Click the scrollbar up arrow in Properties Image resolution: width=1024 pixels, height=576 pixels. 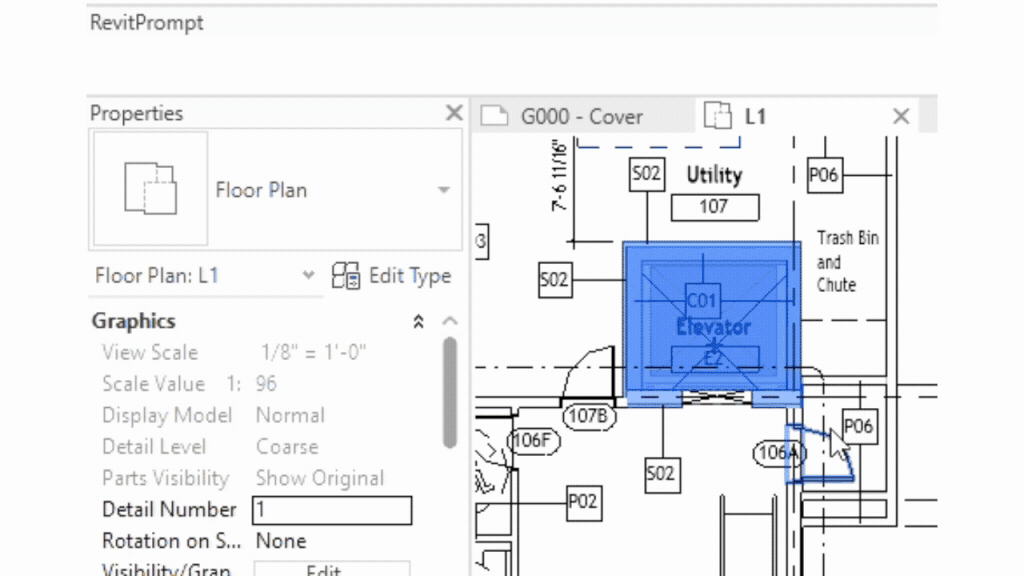point(450,321)
